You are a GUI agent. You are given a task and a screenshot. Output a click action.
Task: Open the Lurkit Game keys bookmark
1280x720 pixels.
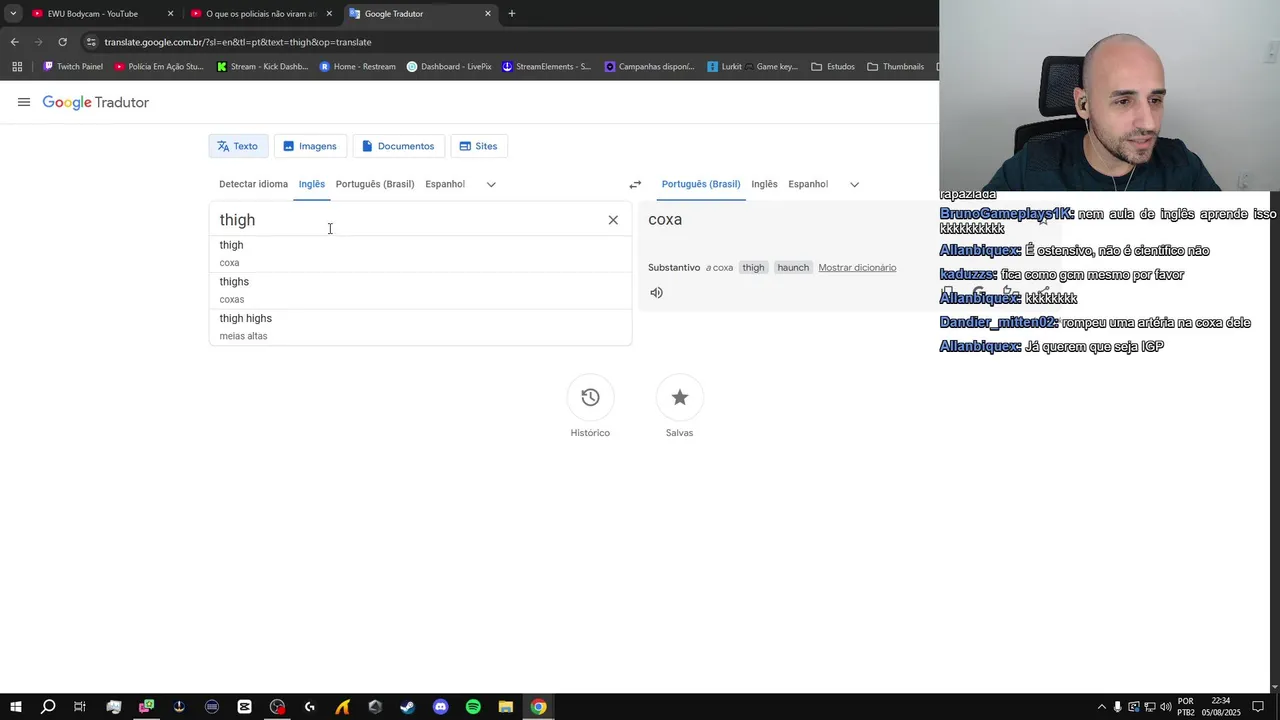click(752, 67)
